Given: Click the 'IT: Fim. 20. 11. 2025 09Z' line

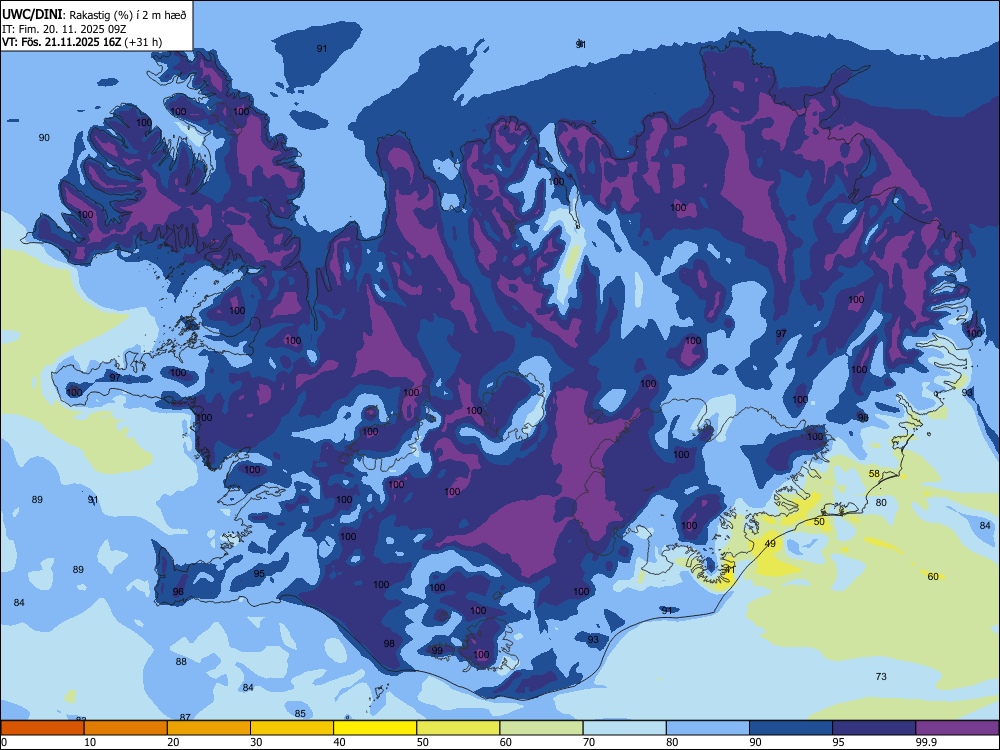Looking at the screenshot, I should click(x=64, y=29).
